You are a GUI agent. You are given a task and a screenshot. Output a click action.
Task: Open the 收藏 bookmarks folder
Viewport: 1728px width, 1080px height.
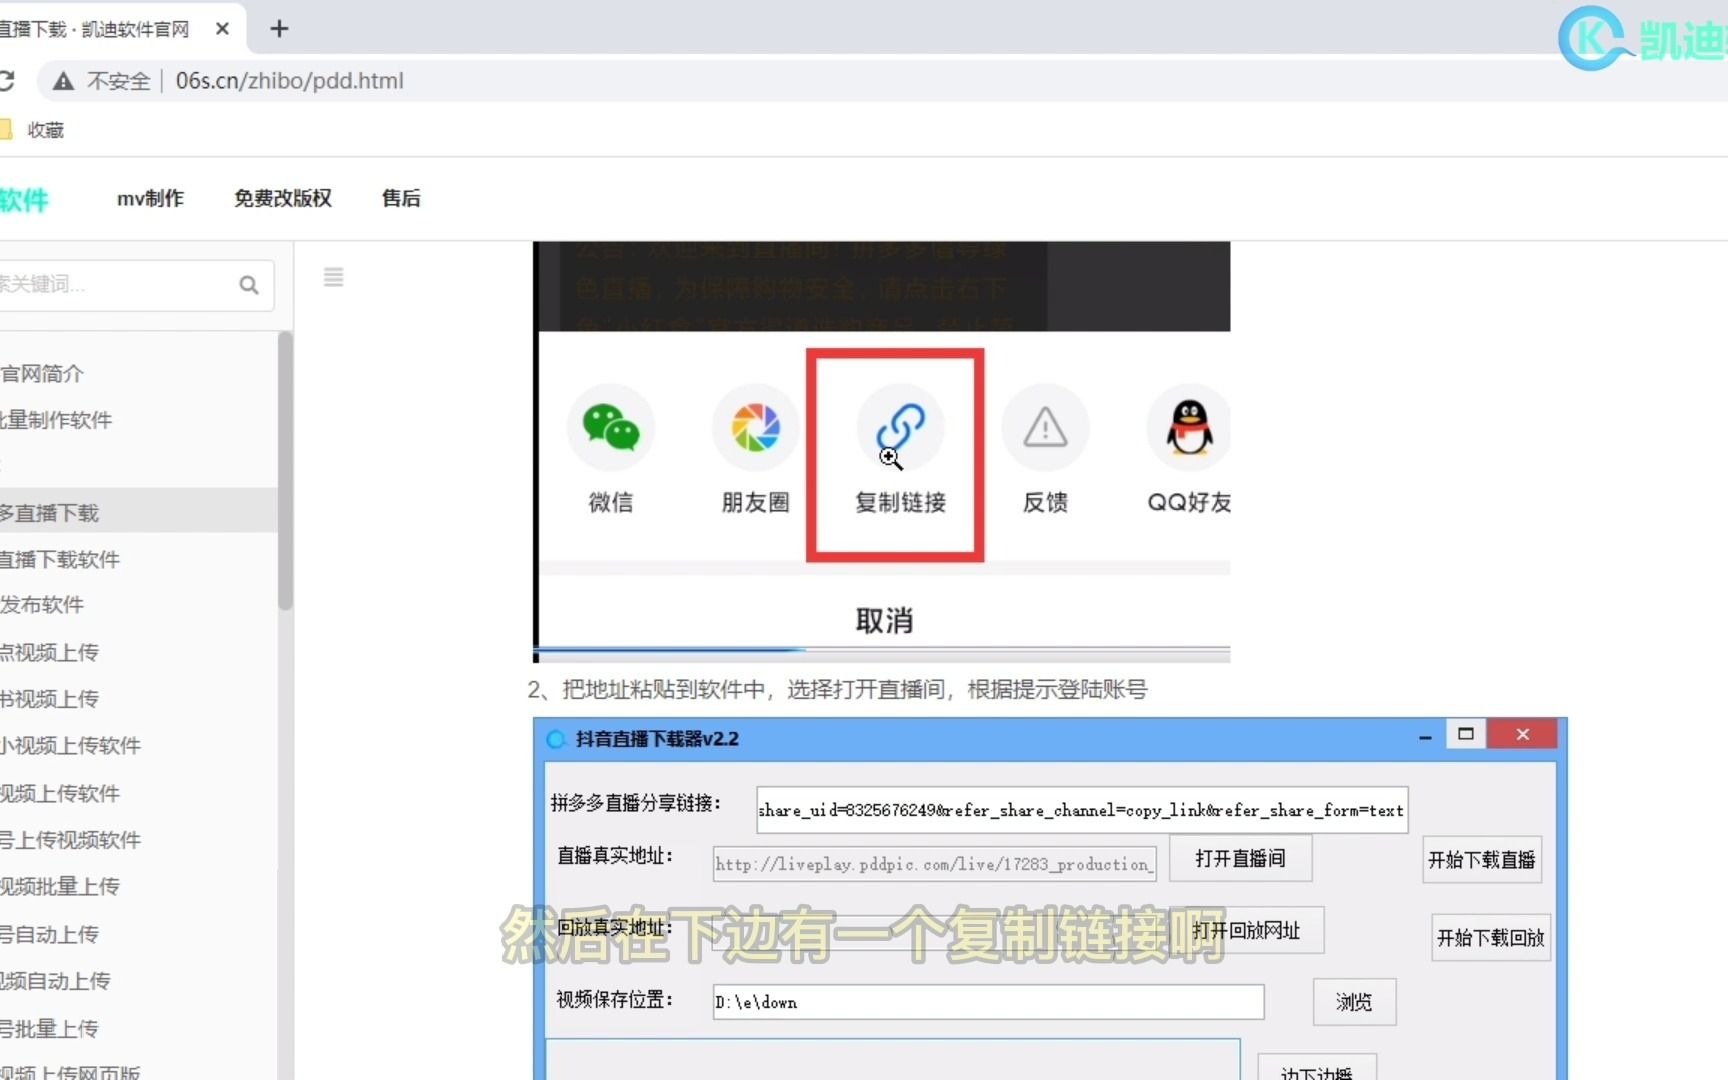[x=34, y=130]
